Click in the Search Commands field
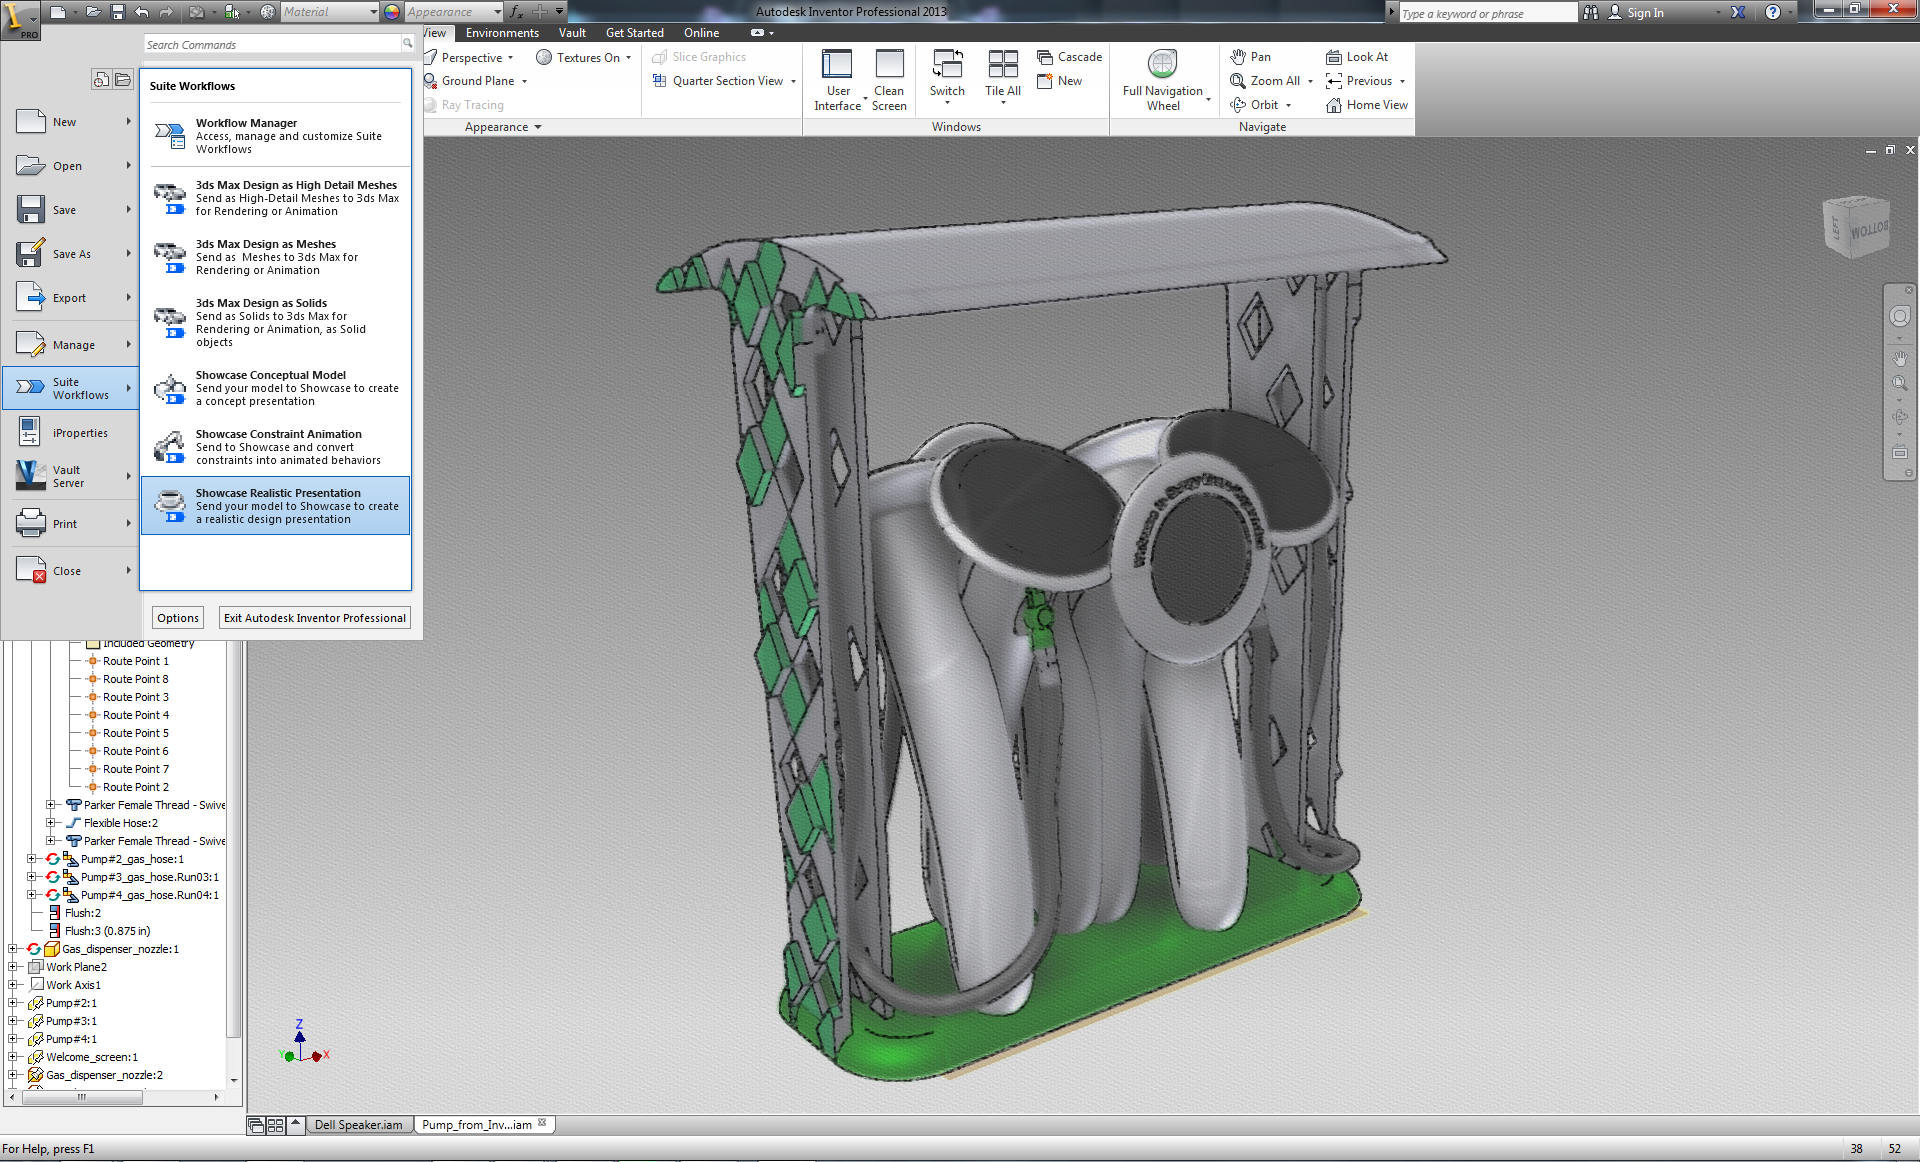1920x1162 pixels. [272, 45]
